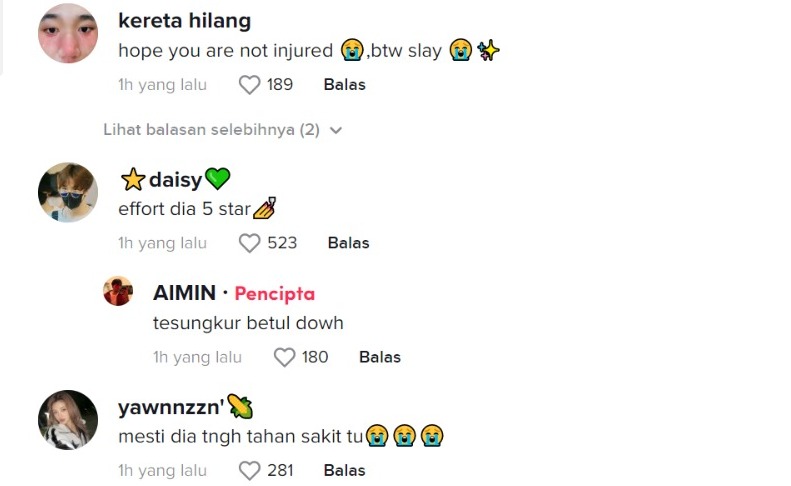This screenshot has height=486, width=791.
Task: Open daisy's profile avatar
Action: point(68,191)
